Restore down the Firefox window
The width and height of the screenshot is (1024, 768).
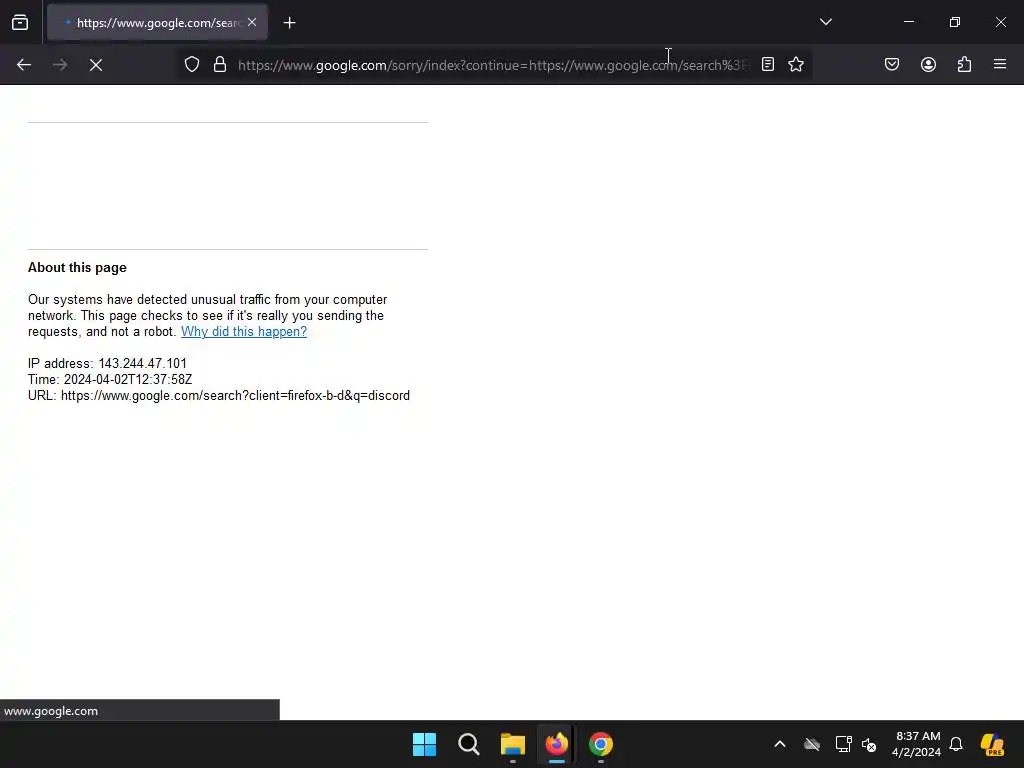coord(955,22)
